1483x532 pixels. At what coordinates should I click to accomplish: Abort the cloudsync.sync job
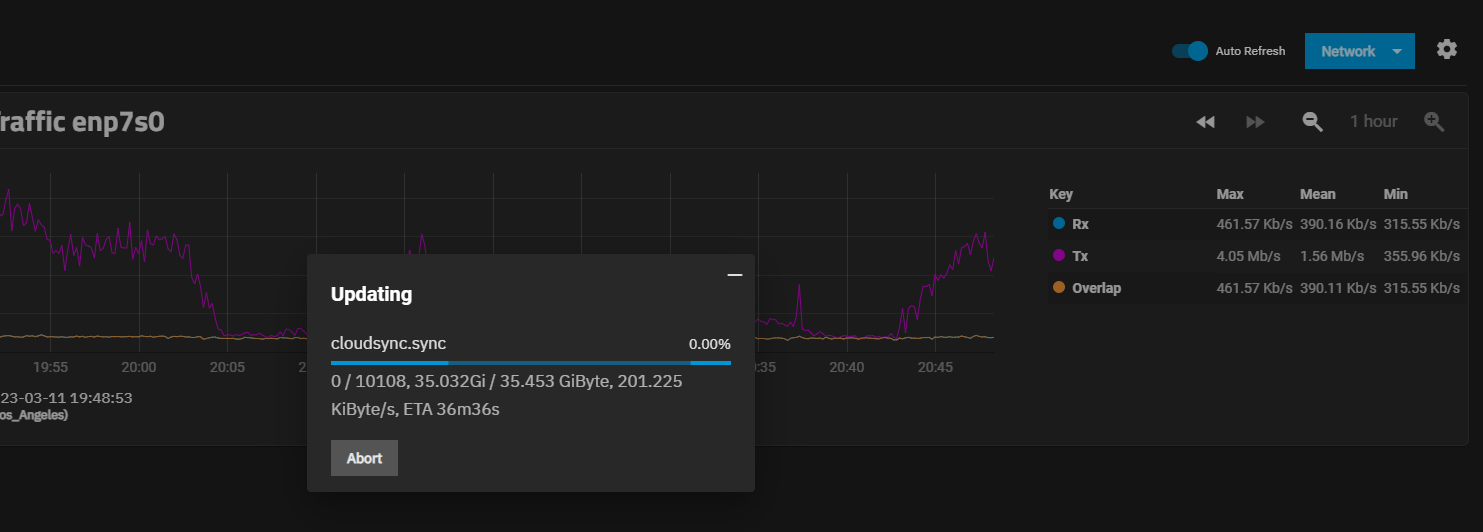pyautogui.click(x=364, y=458)
